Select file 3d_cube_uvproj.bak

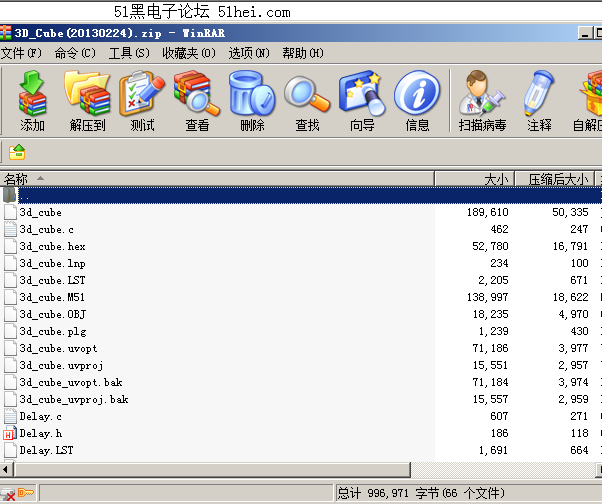point(74,399)
